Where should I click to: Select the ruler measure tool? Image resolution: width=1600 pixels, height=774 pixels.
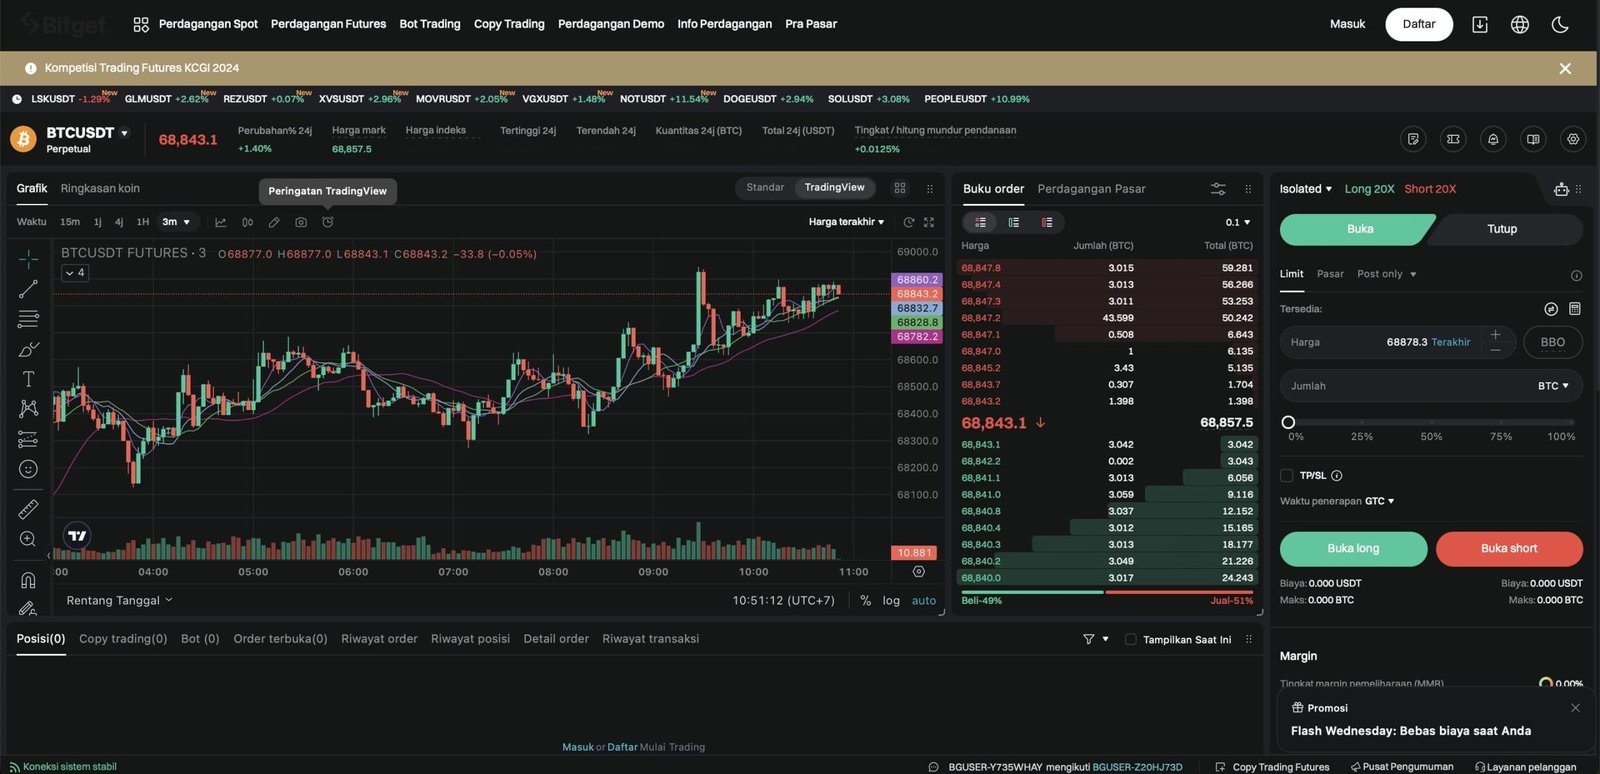pyautogui.click(x=28, y=509)
